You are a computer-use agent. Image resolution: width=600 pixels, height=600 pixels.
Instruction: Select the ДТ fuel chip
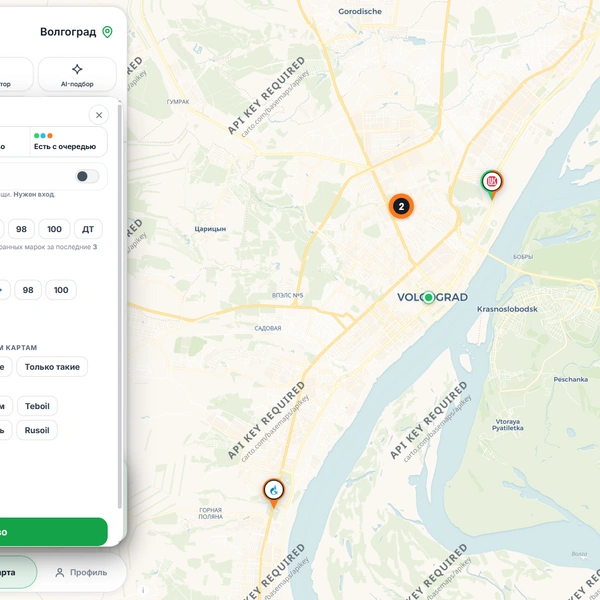click(x=88, y=229)
